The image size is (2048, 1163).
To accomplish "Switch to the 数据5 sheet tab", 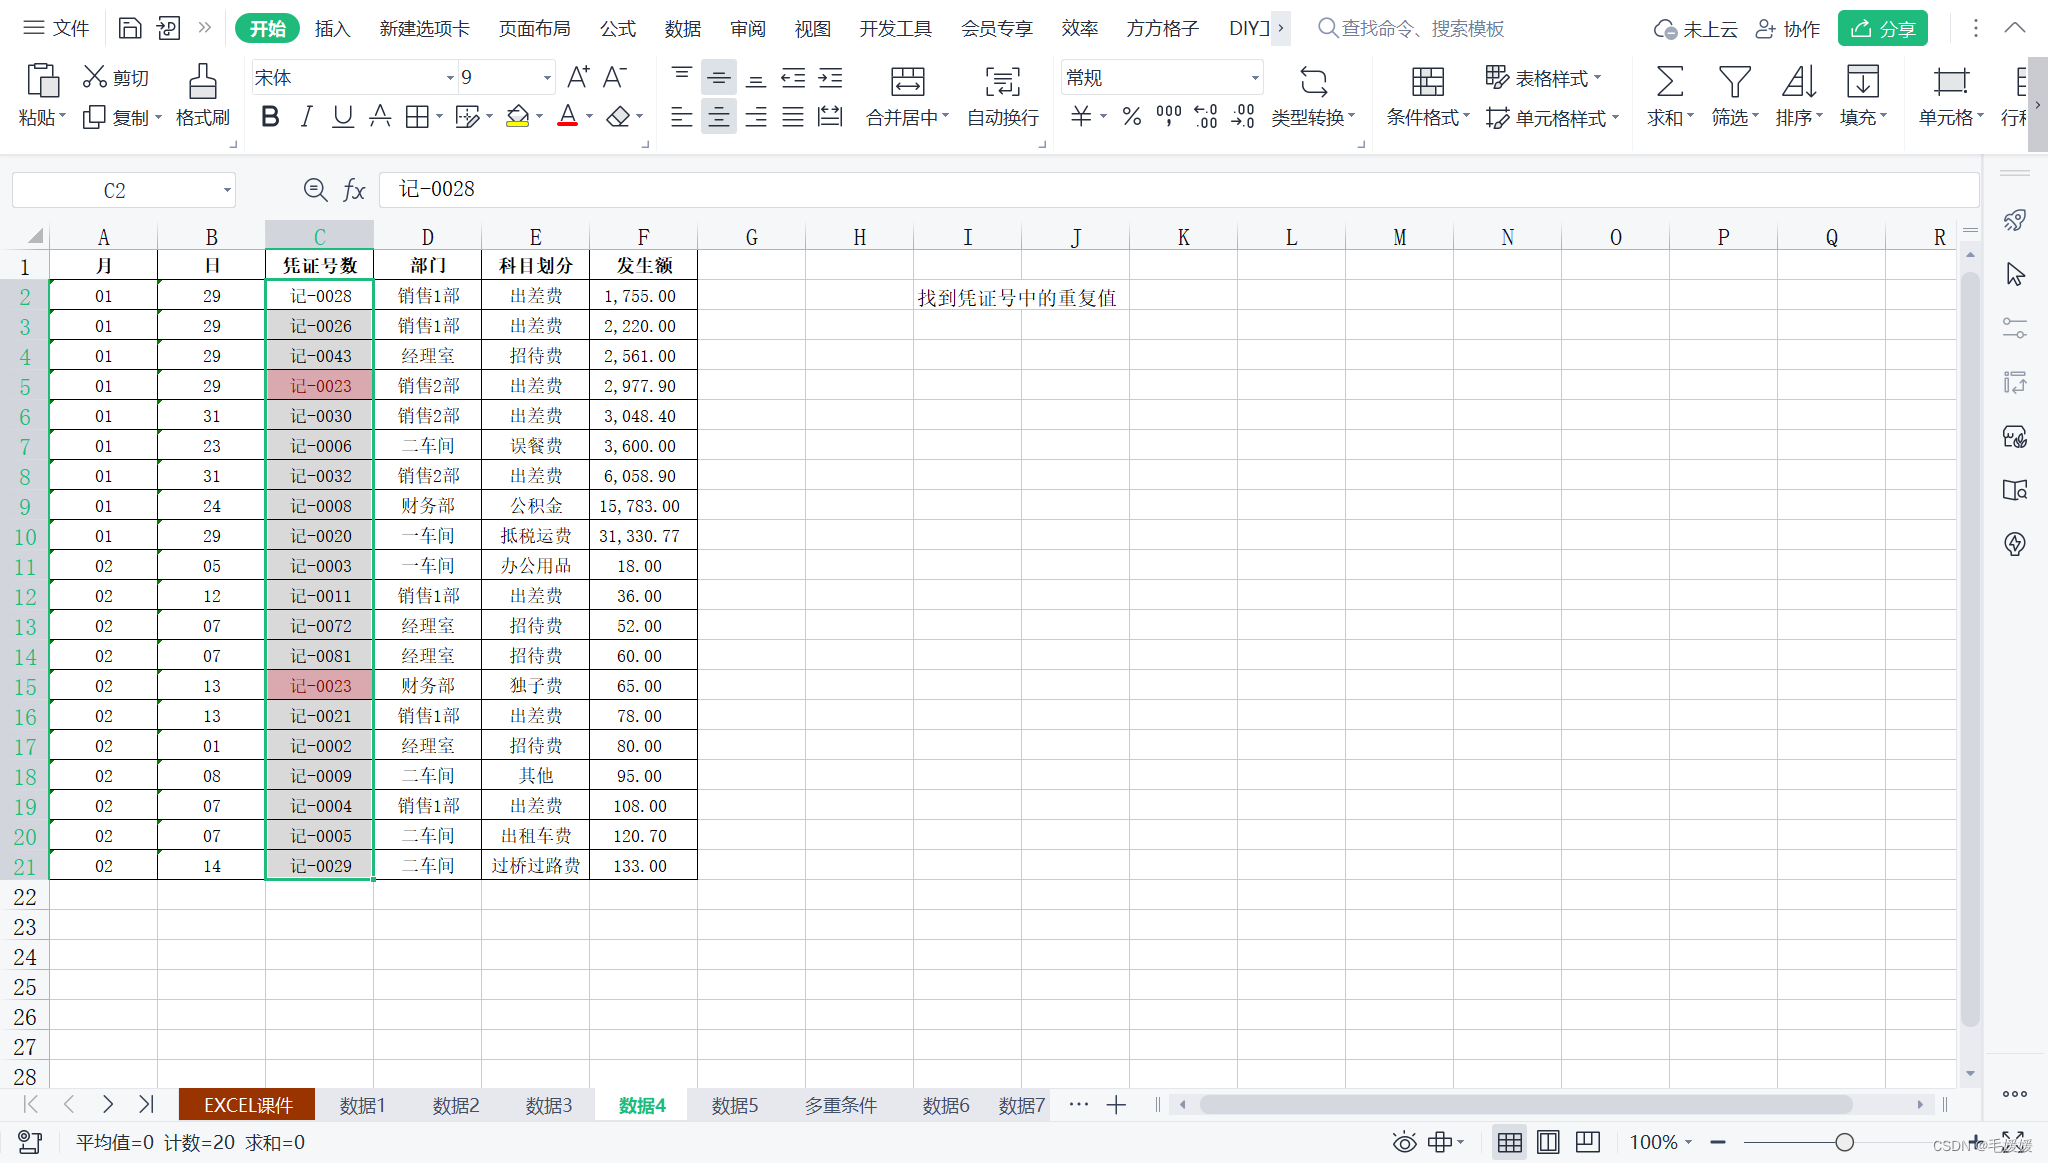I will (x=734, y=1105).
